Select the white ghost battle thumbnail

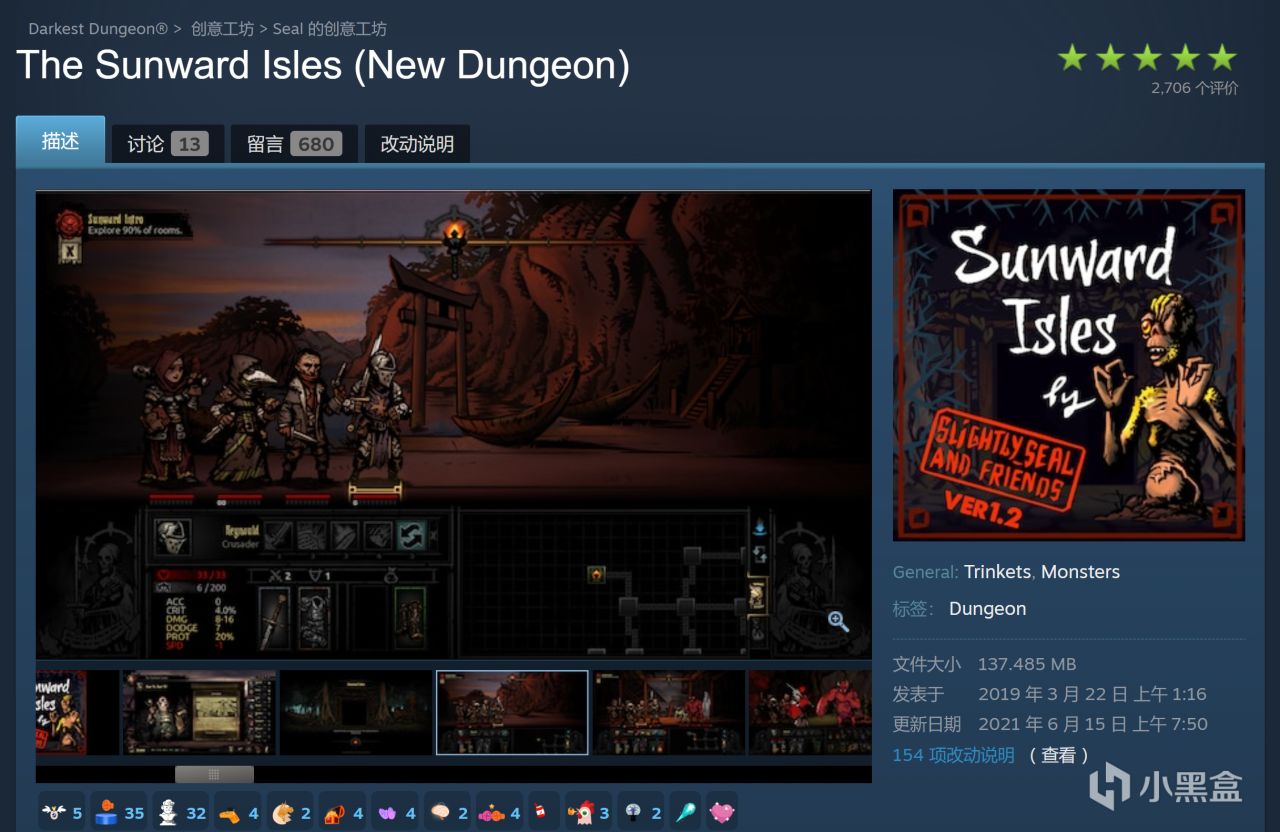(669, 712)
